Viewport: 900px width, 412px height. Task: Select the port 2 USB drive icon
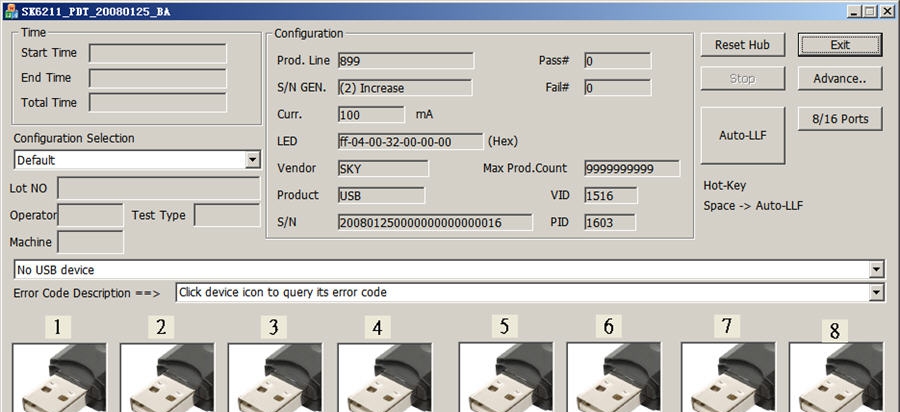[167, 378]
